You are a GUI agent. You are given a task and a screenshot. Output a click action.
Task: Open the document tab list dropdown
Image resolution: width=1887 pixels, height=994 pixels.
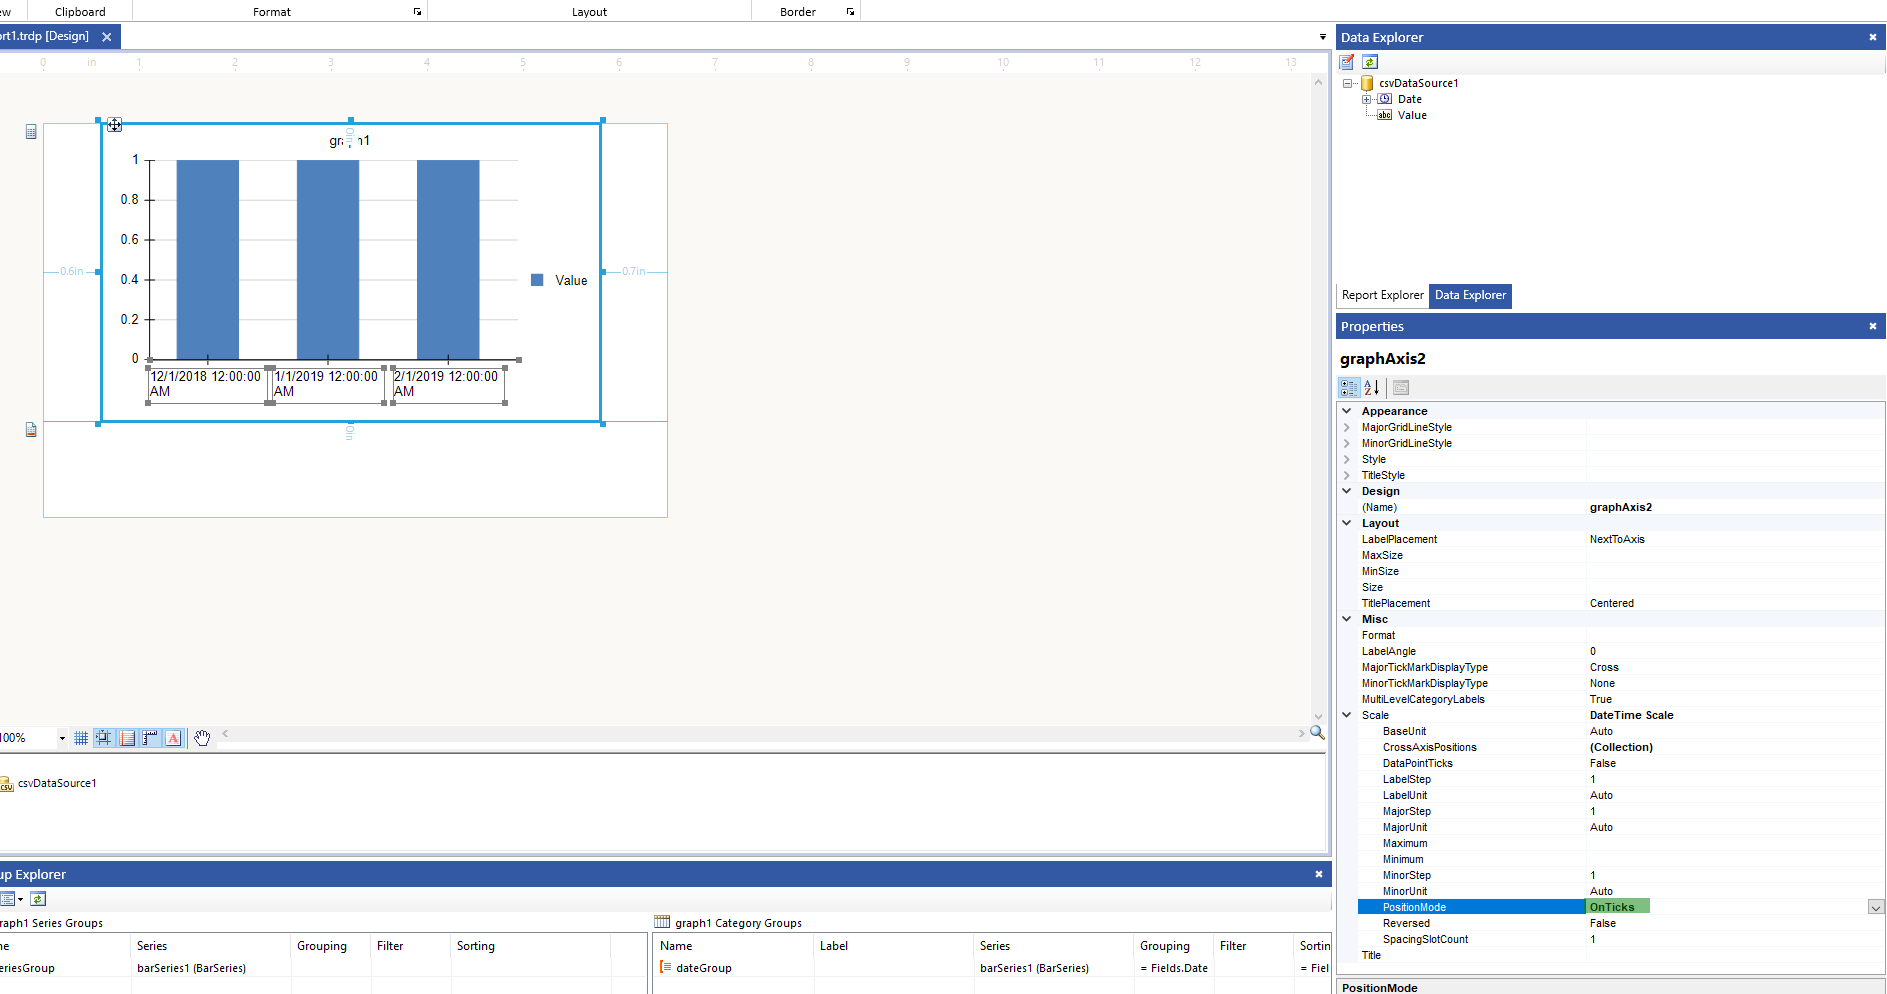(1323, 37)
